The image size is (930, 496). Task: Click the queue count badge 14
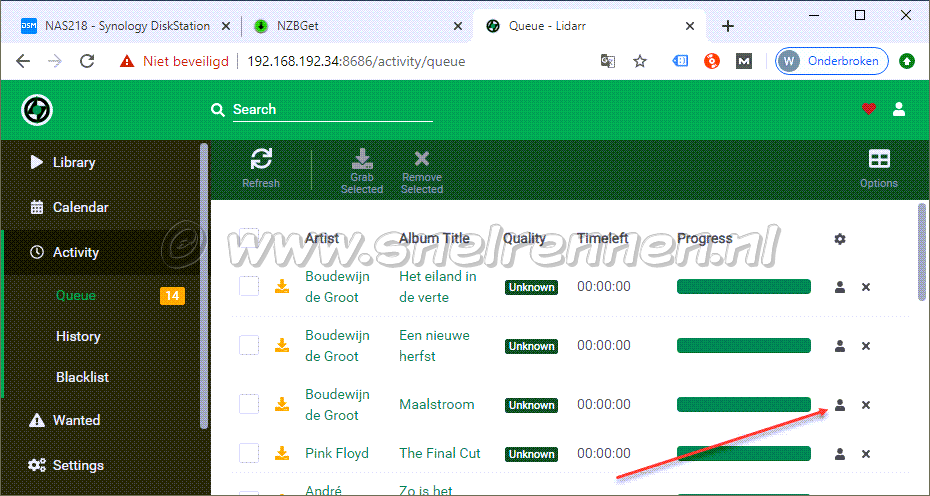(x=173, y=295)
